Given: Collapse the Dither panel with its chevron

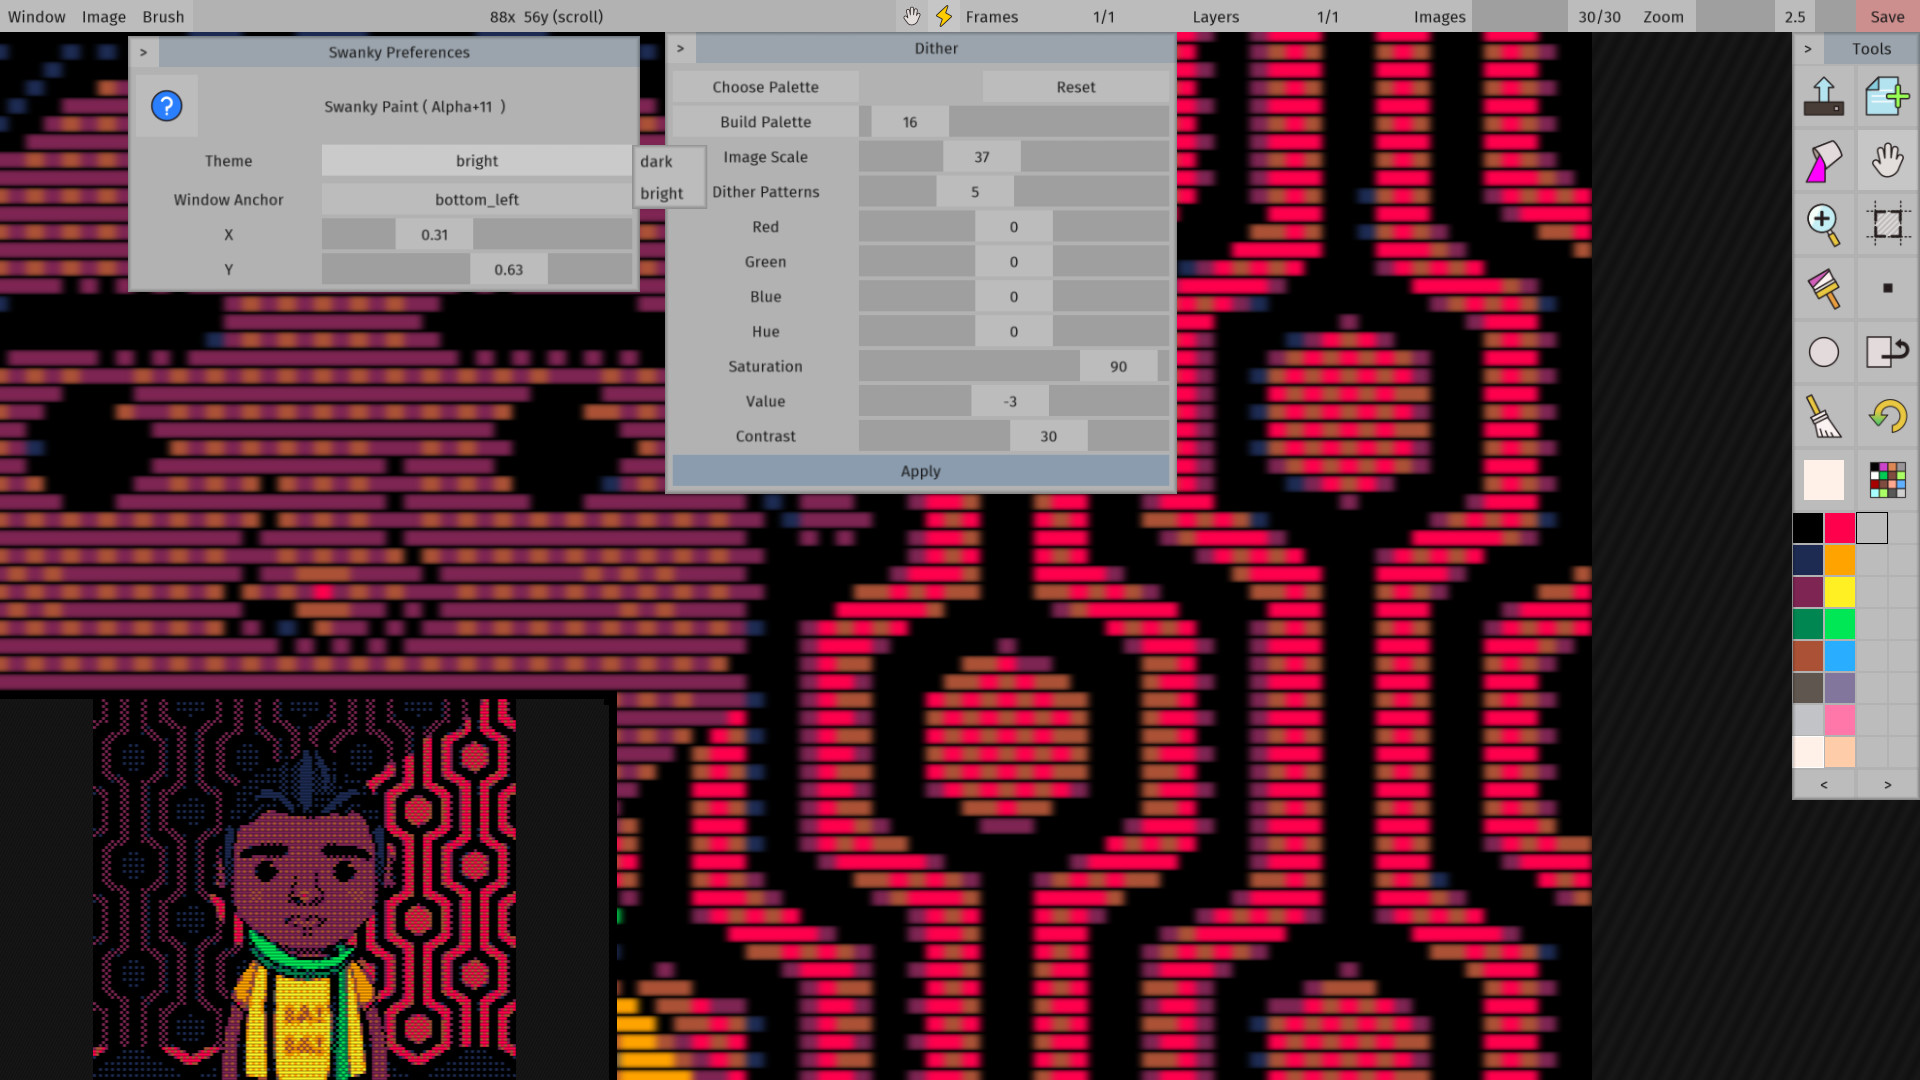Looking at the screenshot, I should tap(681, 47).
